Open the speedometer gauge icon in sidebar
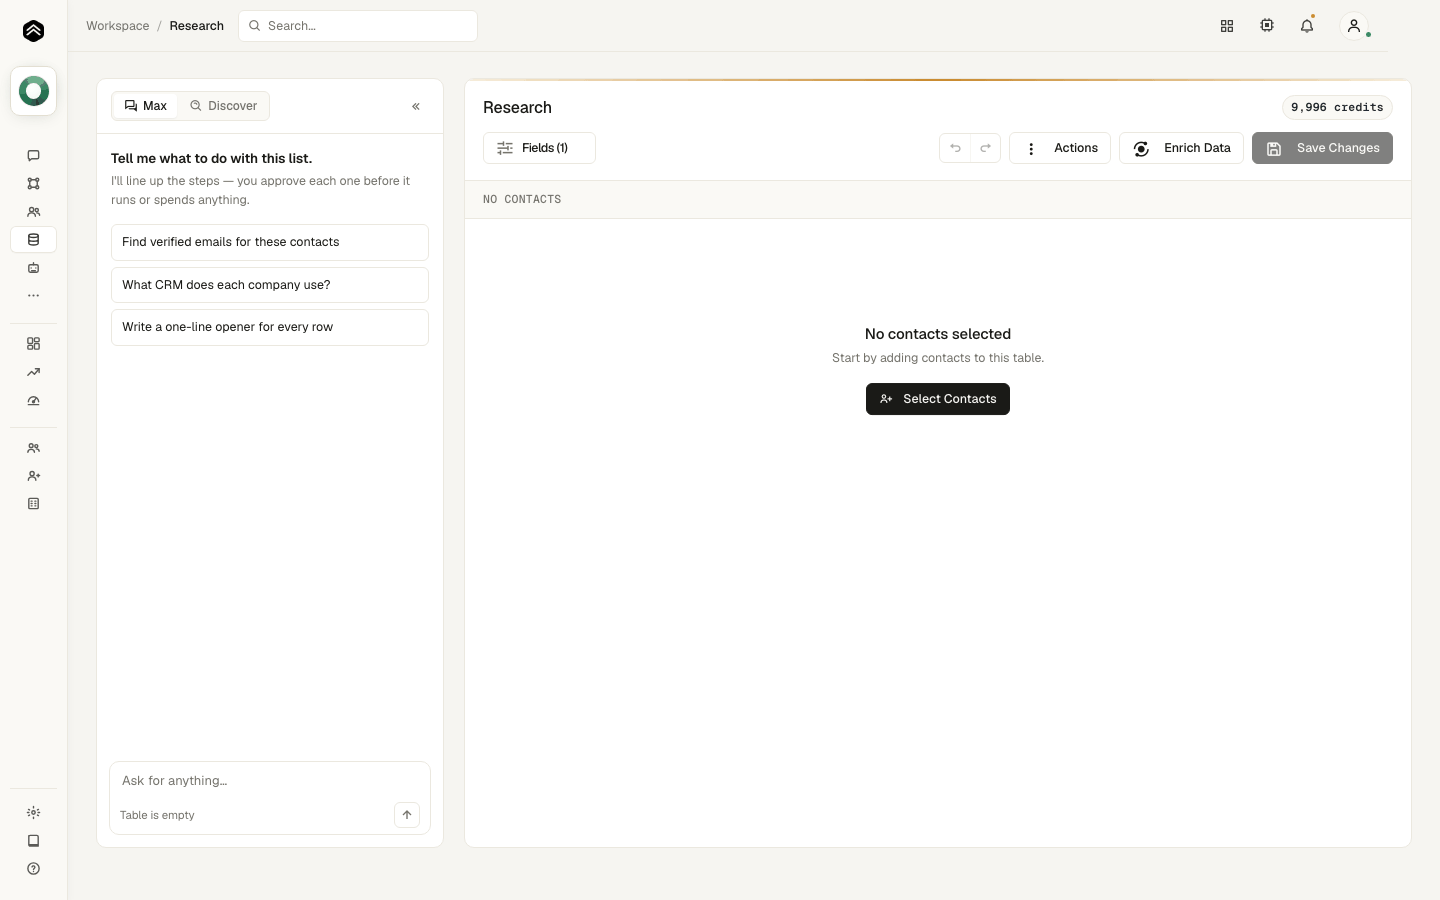The width and height of the screenshot is (1440, 900). [x=33, y=400]
